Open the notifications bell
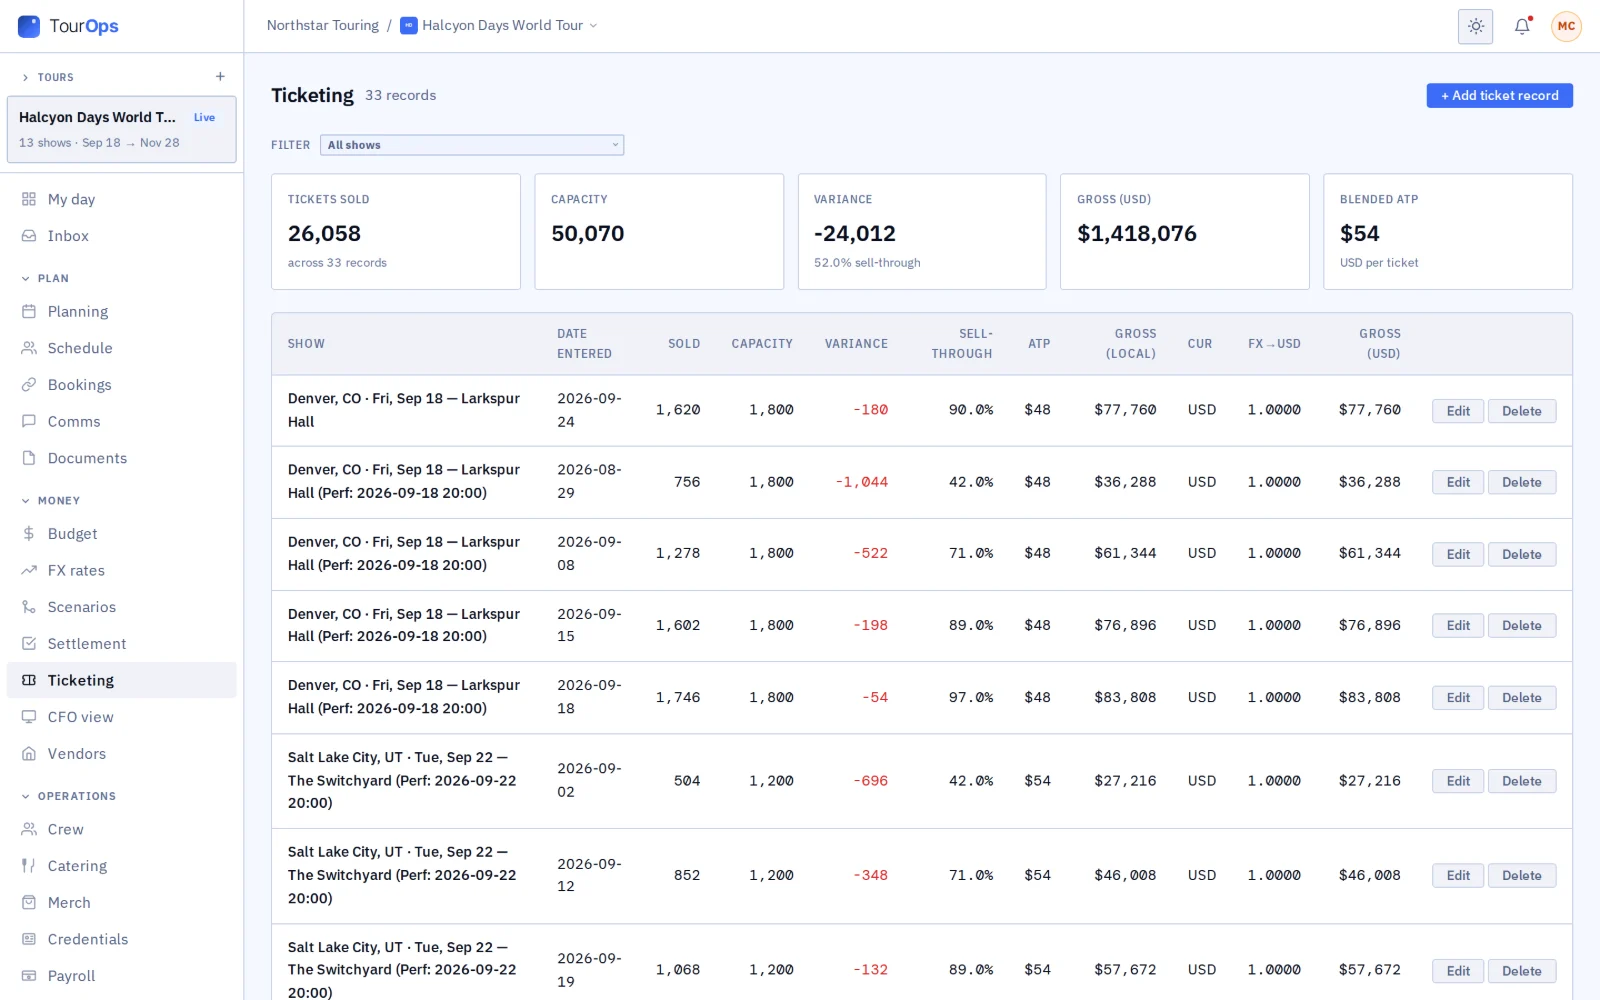Image resolution: width=1600 pixels, height=1000 pixels. (x=1522, y=26)
